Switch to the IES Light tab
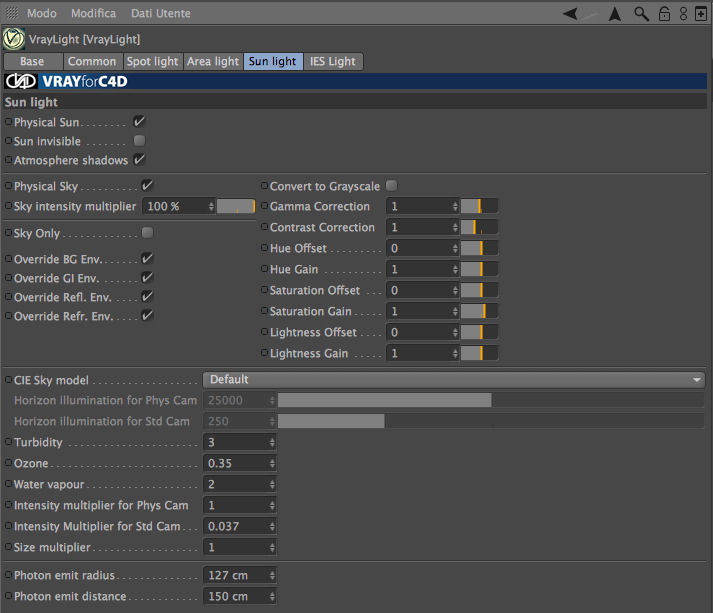The width and height of the screenshot is (713, 613). coord(333,61)
